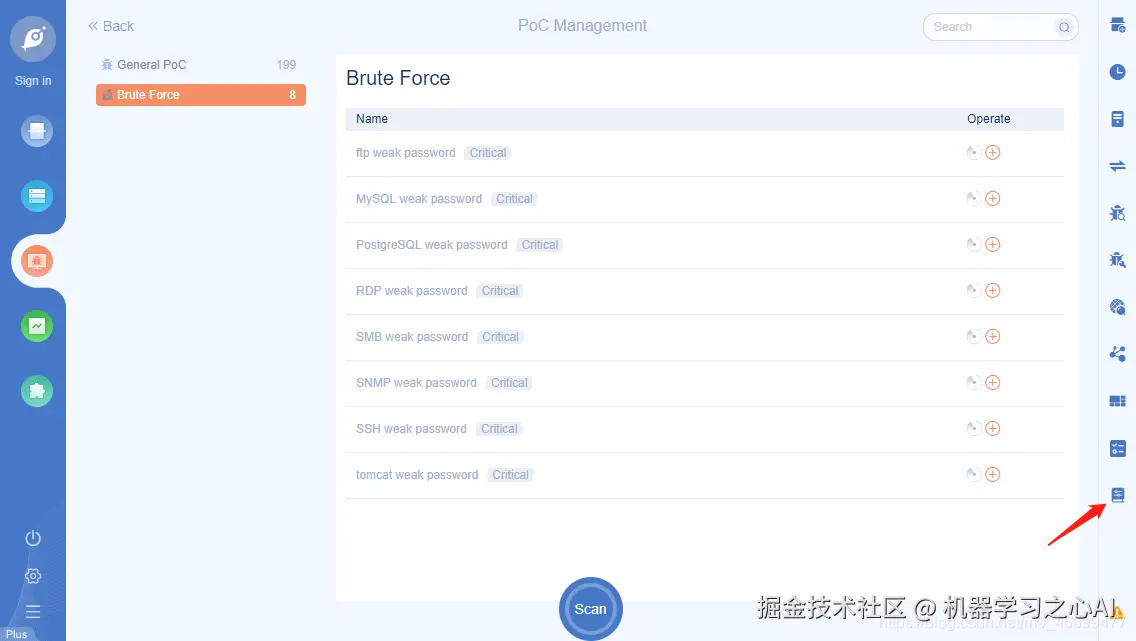This screenshot has height=641, width=1136.
Task: Open the Vulnerability bug sidebar icon
Action: pos(37,261)
